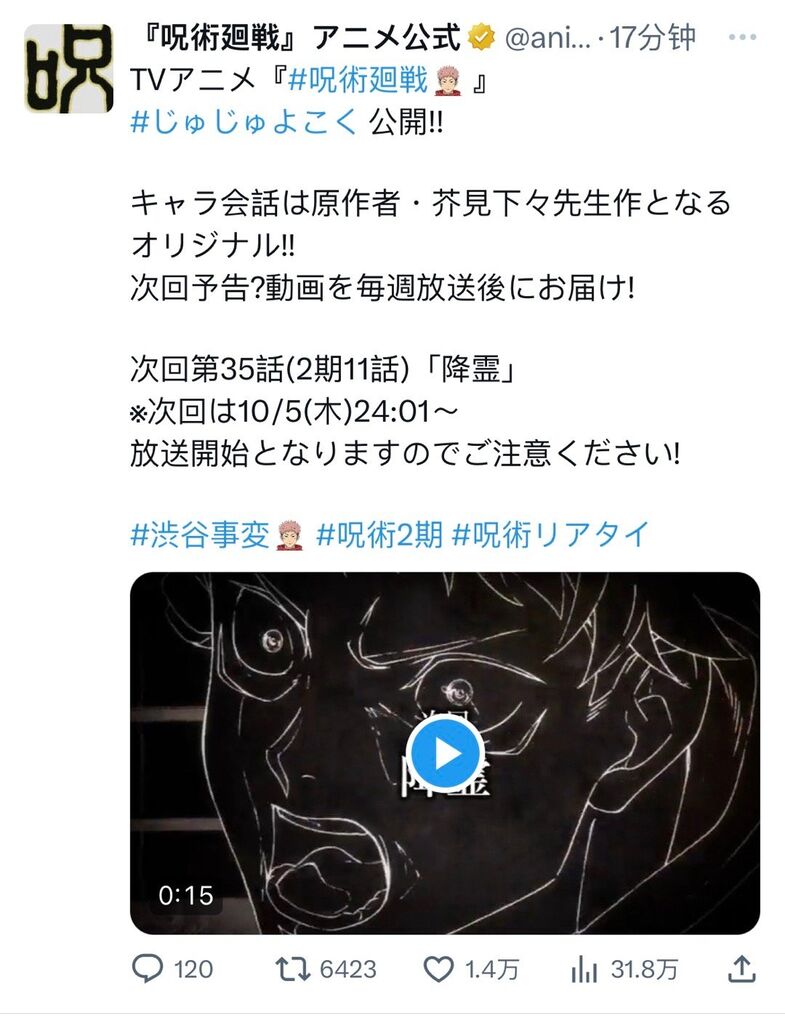Open view analytics bar chart icon
The height and width of the screenshot is (1024, 785).
(x=584, y=970)
